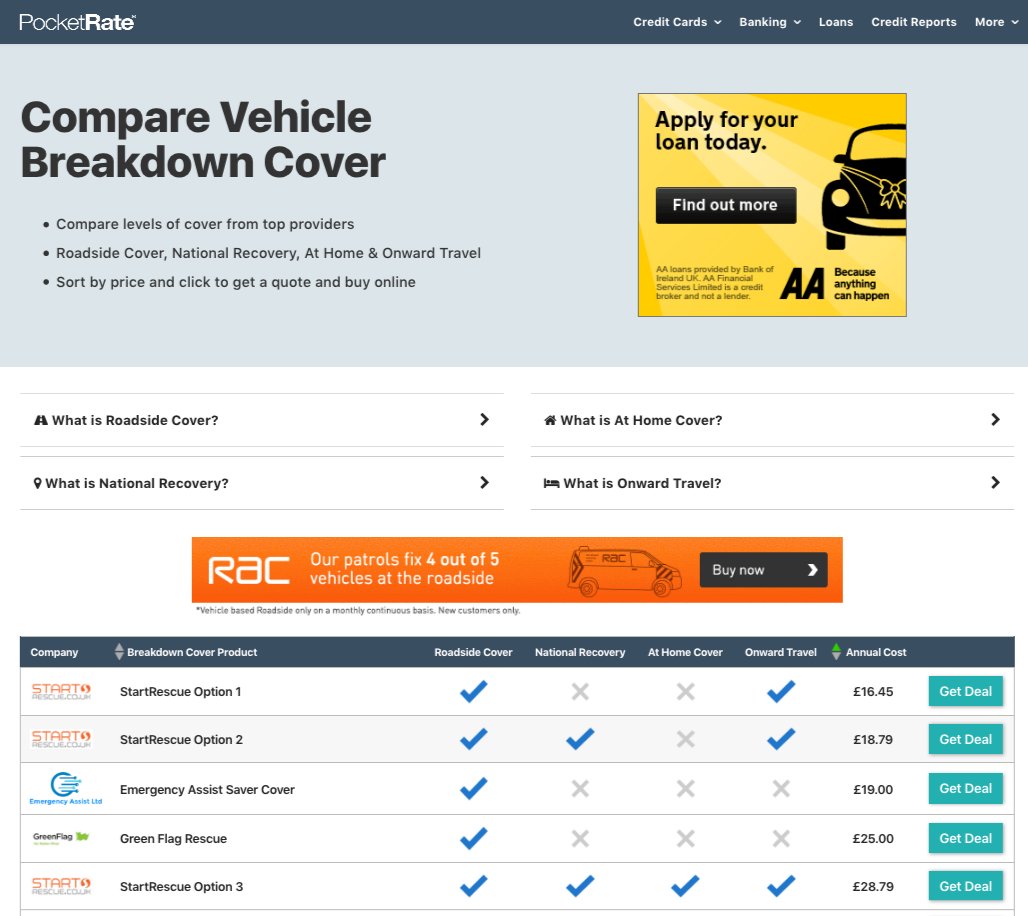Click Emergency Assist Saver Cover product name
The width and height of the screenshot is (1028, 916).
click(x=207, y=789)
